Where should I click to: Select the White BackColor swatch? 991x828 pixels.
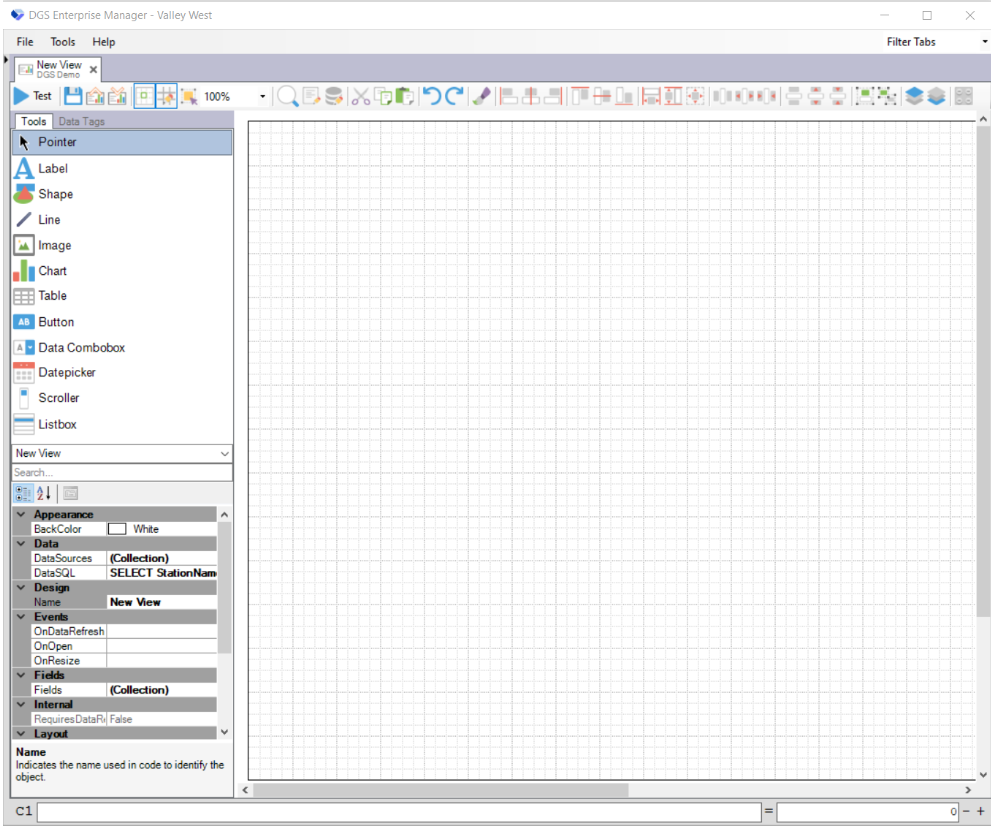[117, 528]
